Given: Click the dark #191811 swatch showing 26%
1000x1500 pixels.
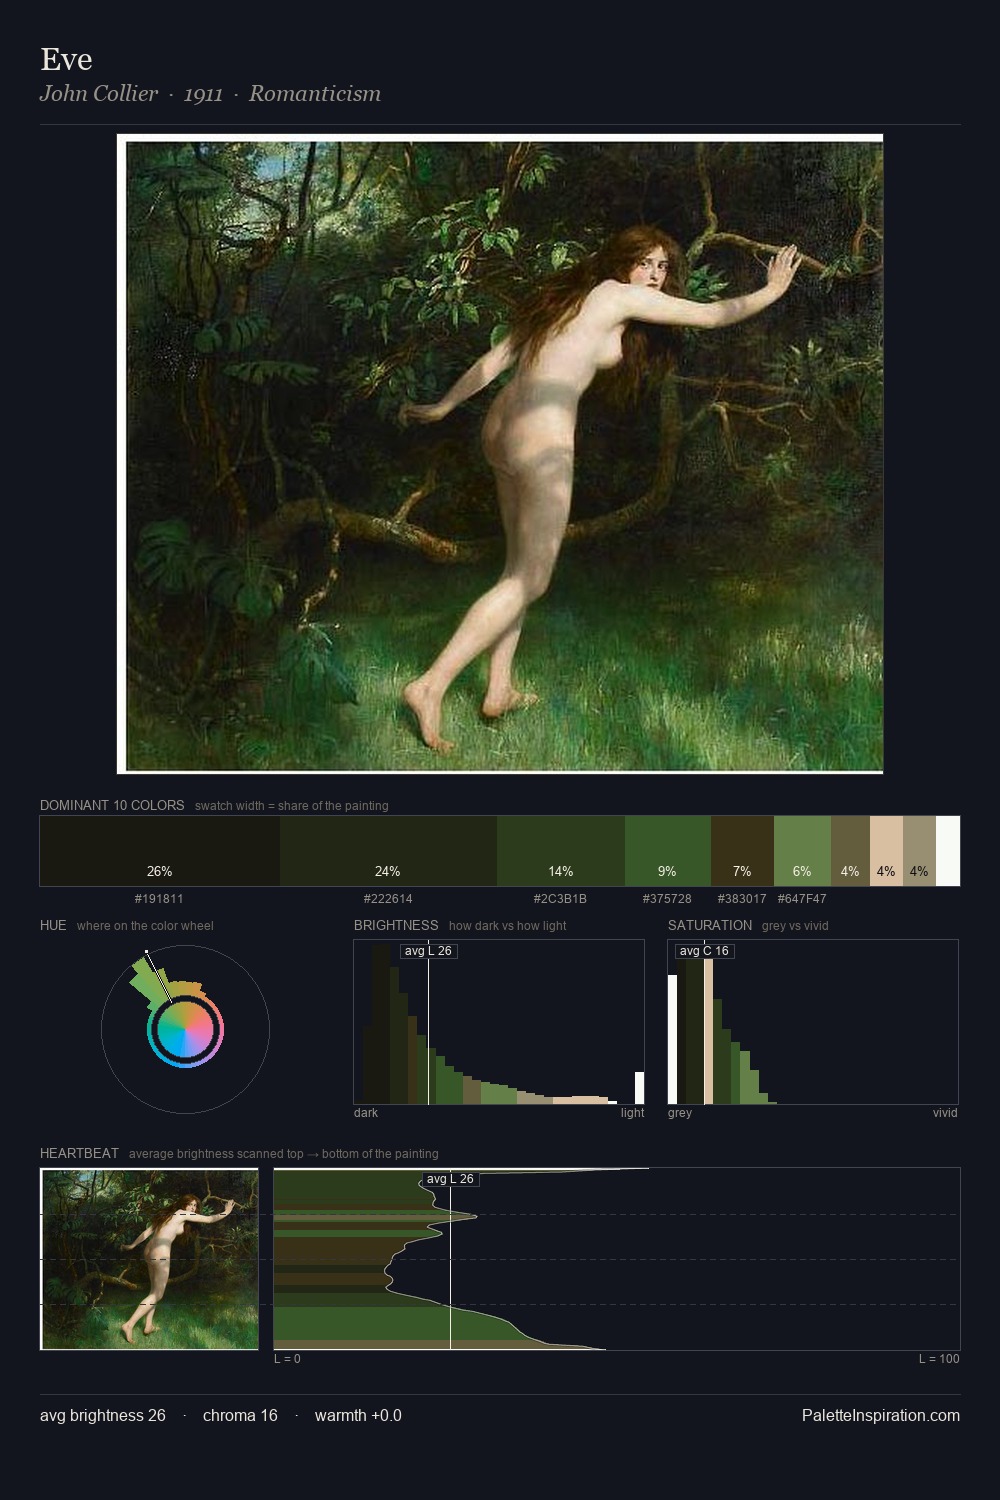Looking at the screenshot, I should tap(160, 851).
